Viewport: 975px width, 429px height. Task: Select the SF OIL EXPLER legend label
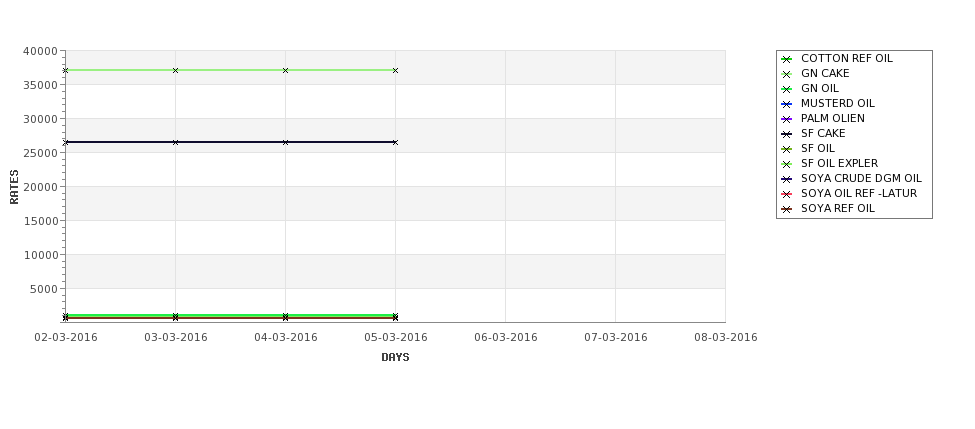(839, 163)
